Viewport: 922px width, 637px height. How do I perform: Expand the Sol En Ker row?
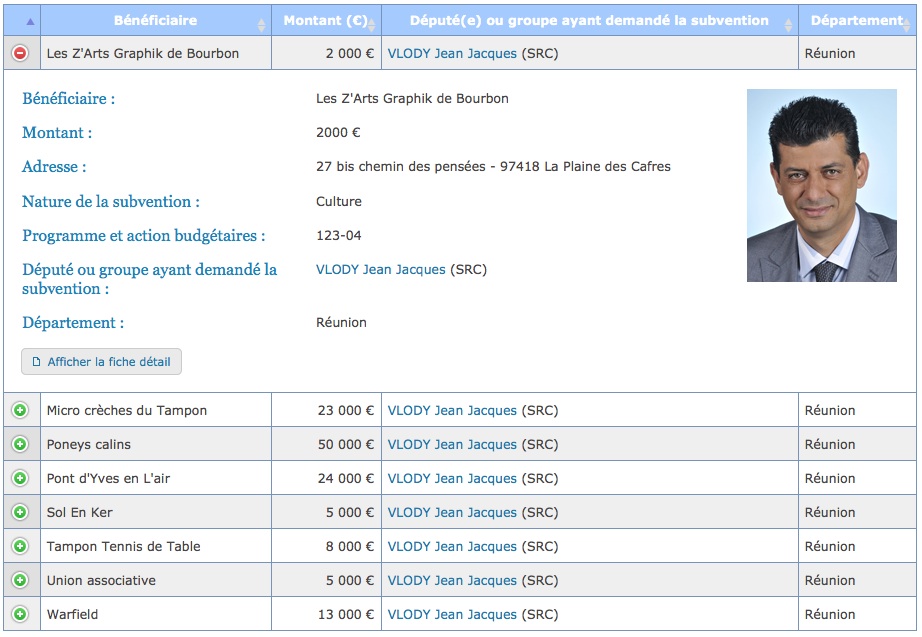20,512
